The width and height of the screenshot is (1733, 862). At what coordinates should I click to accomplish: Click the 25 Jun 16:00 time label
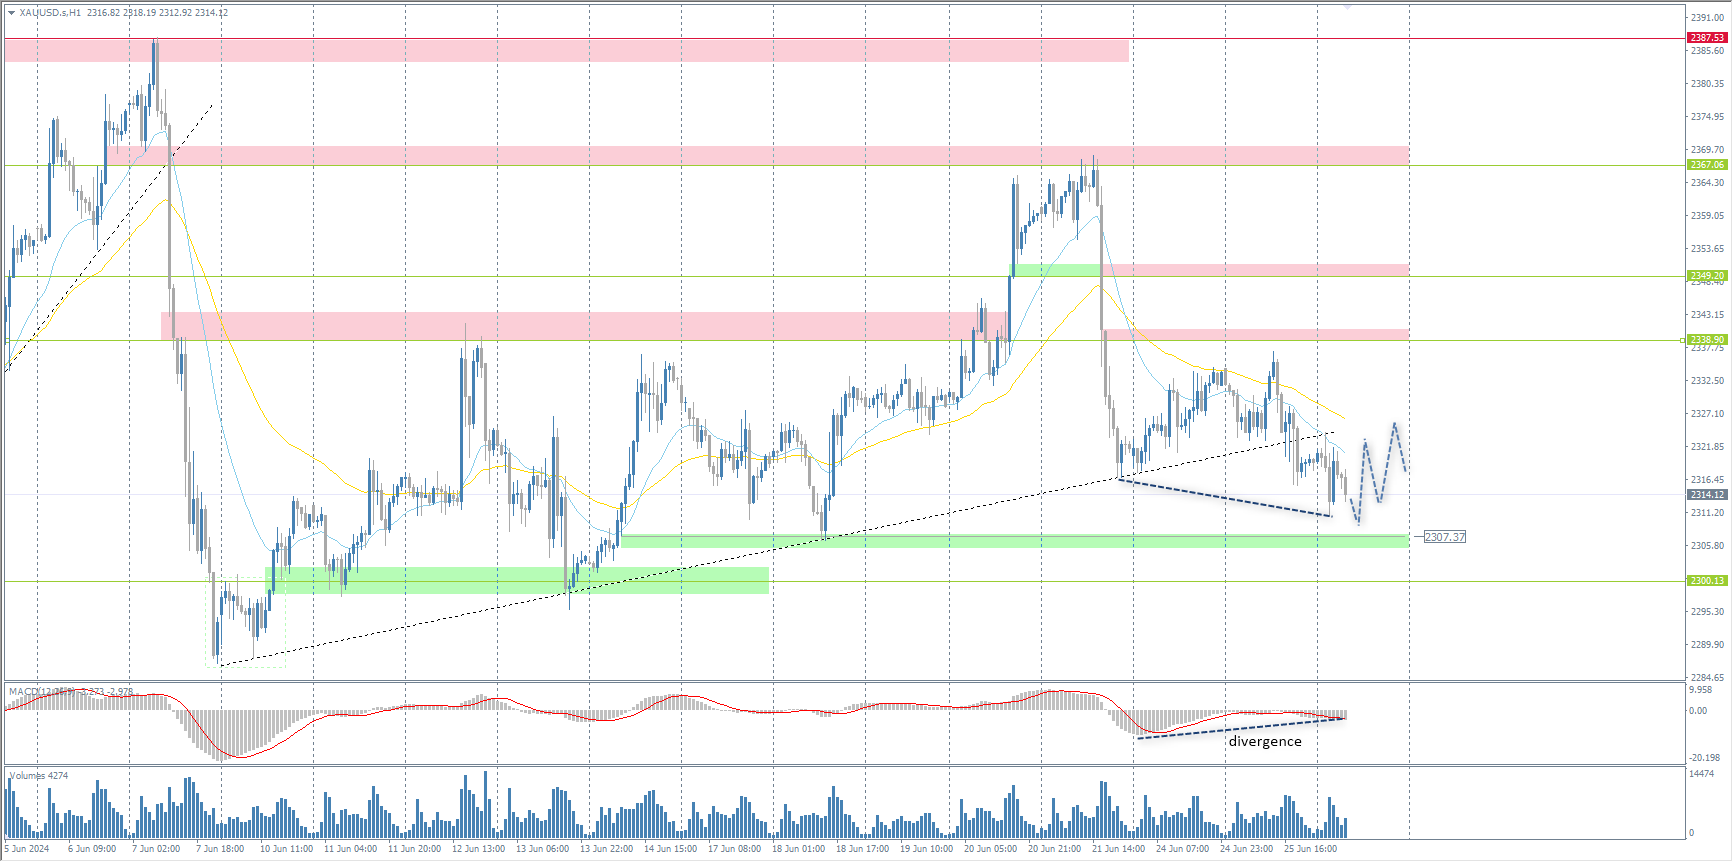[x=1310, y=849]
